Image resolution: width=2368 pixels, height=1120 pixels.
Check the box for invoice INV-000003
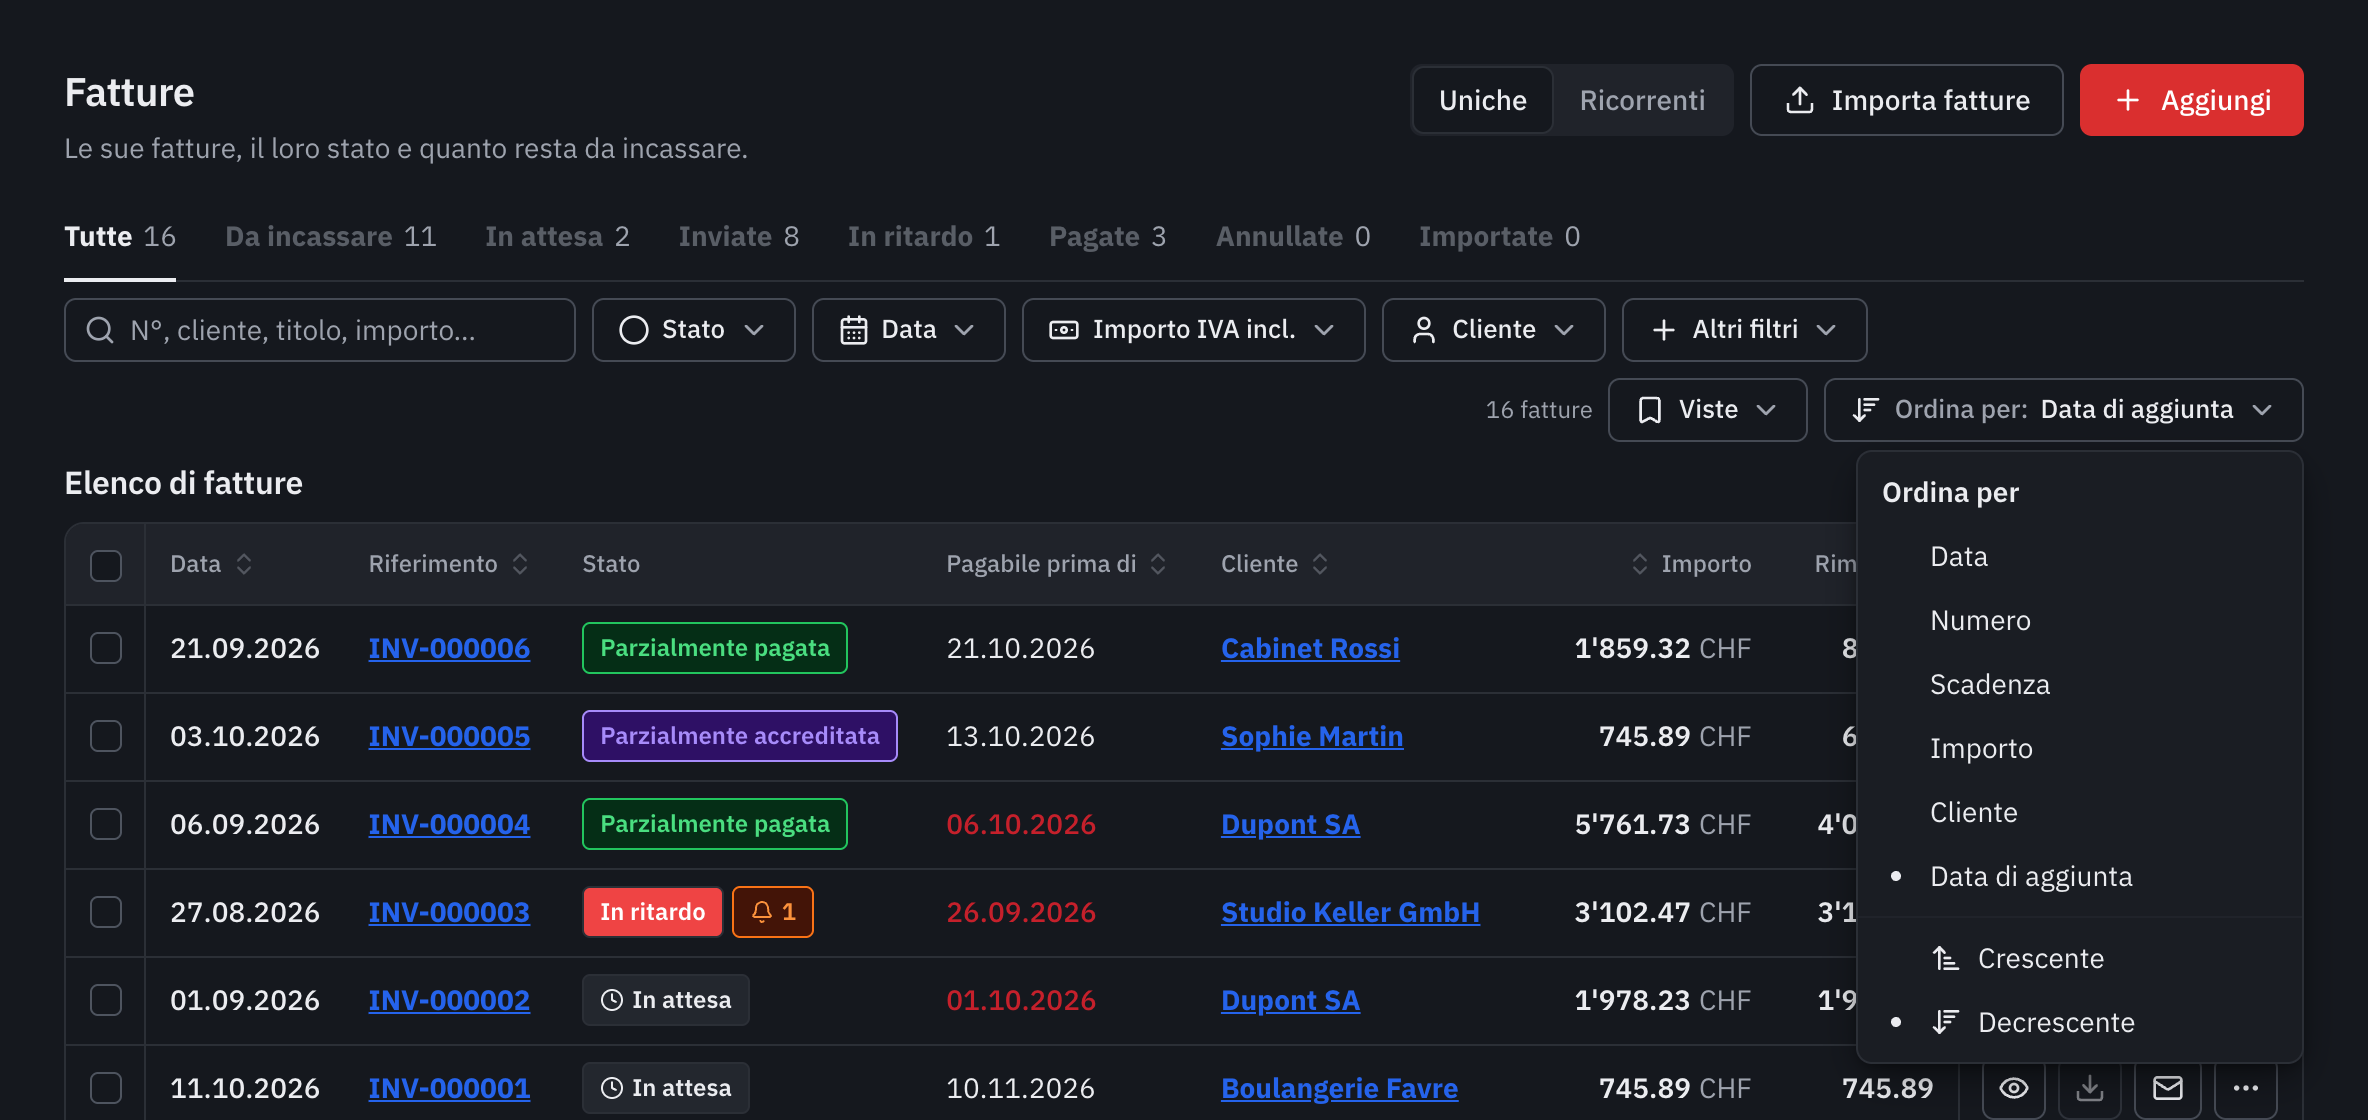106,912
